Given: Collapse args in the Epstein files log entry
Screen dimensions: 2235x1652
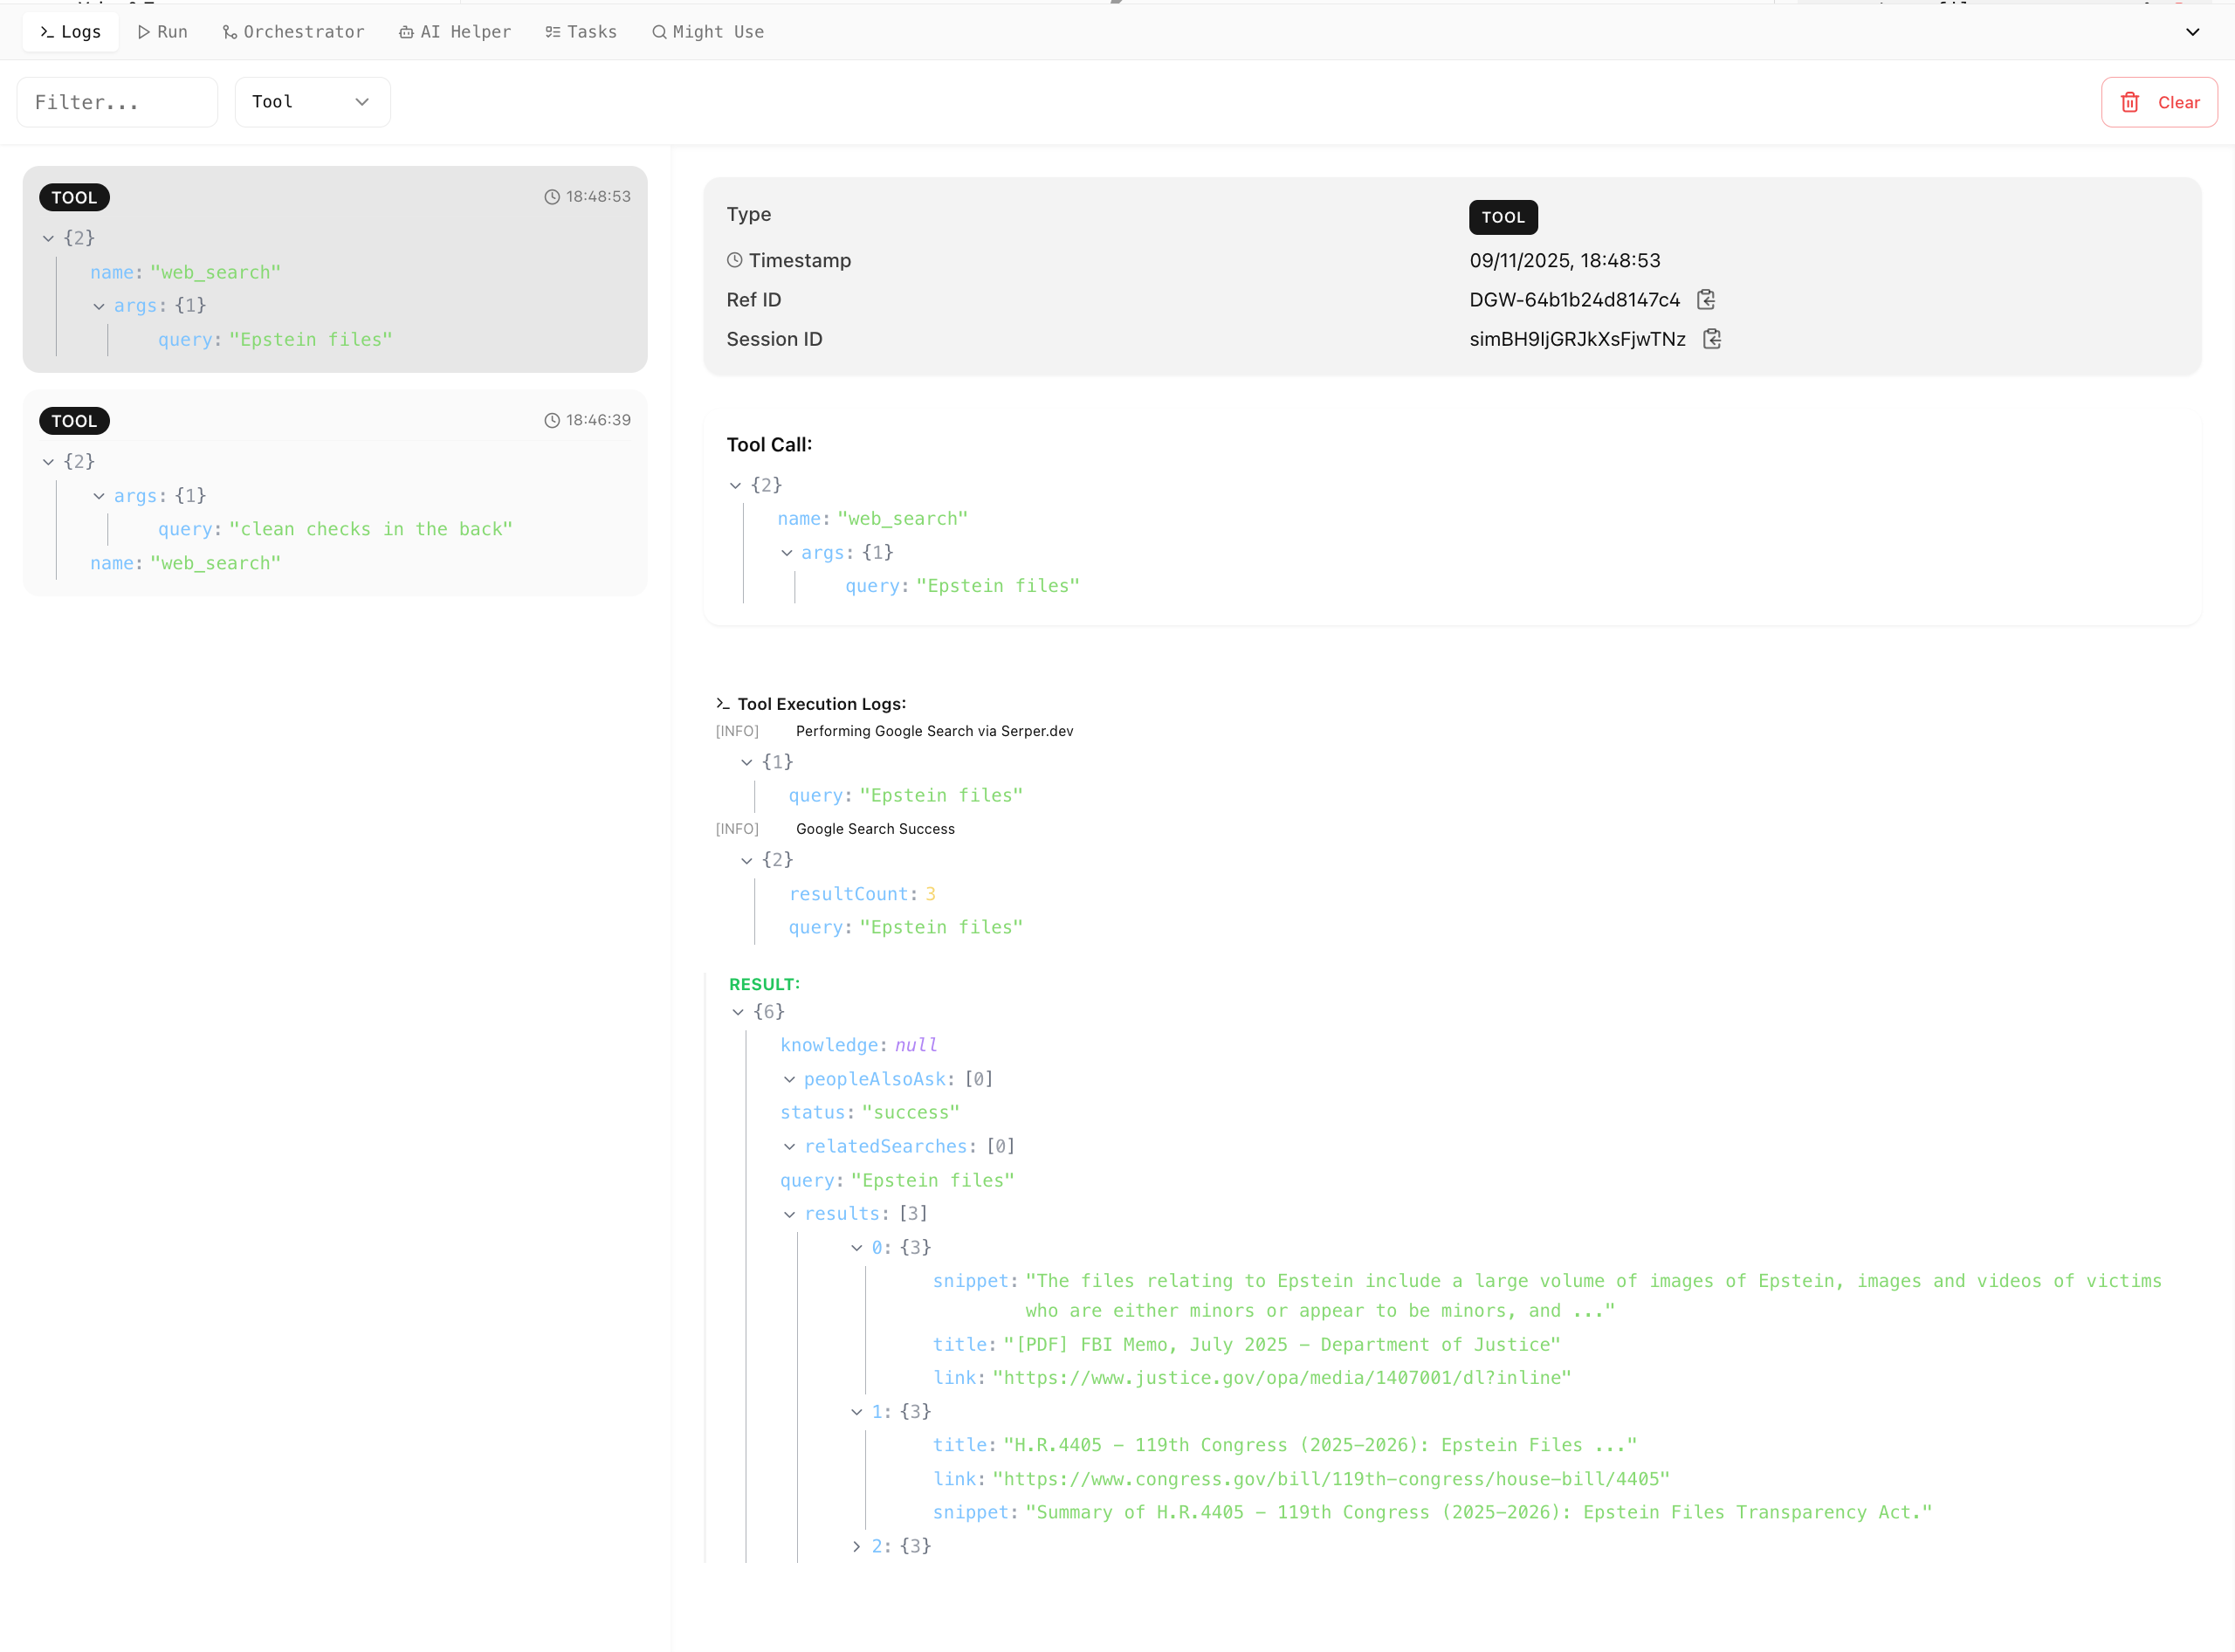Looking at the screenshot, I should click(99, 306).
